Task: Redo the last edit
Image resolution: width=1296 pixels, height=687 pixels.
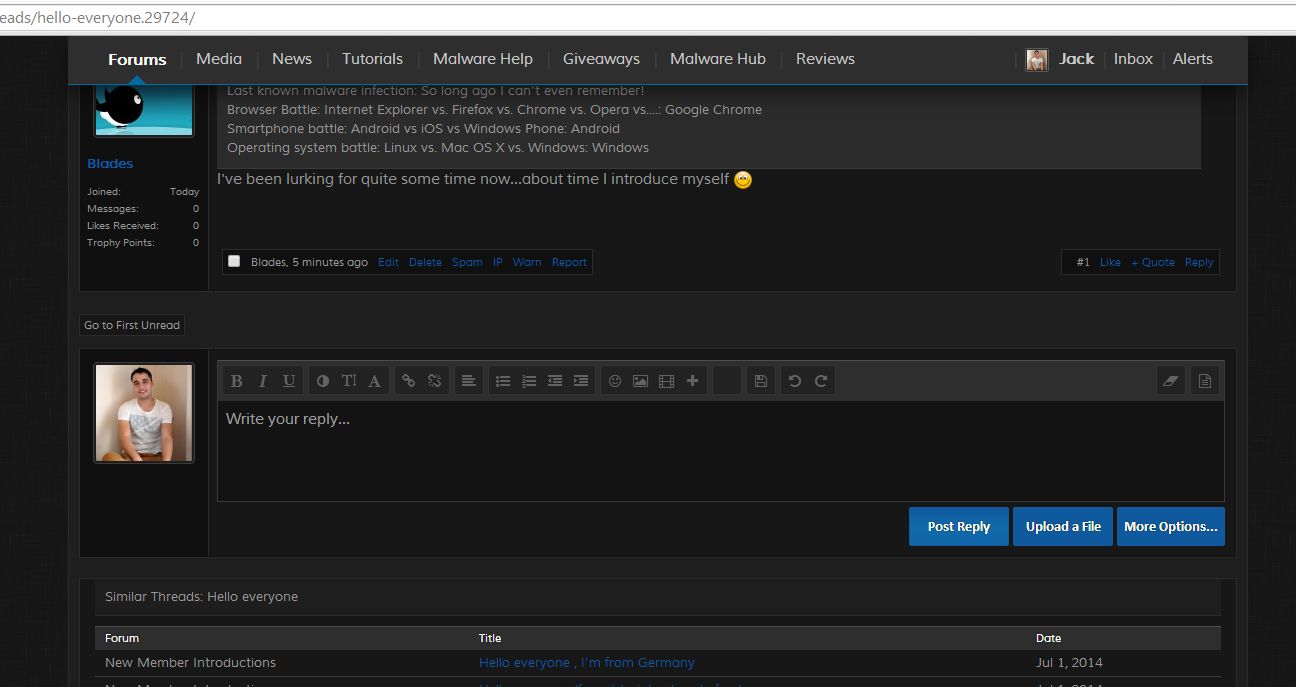Action: [821, 381]
